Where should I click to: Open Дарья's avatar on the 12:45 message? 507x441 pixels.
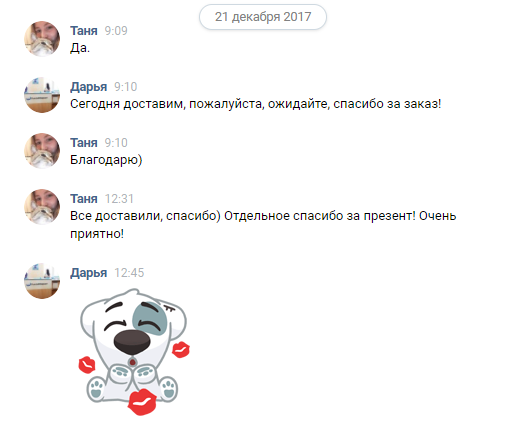click(42, 281)
